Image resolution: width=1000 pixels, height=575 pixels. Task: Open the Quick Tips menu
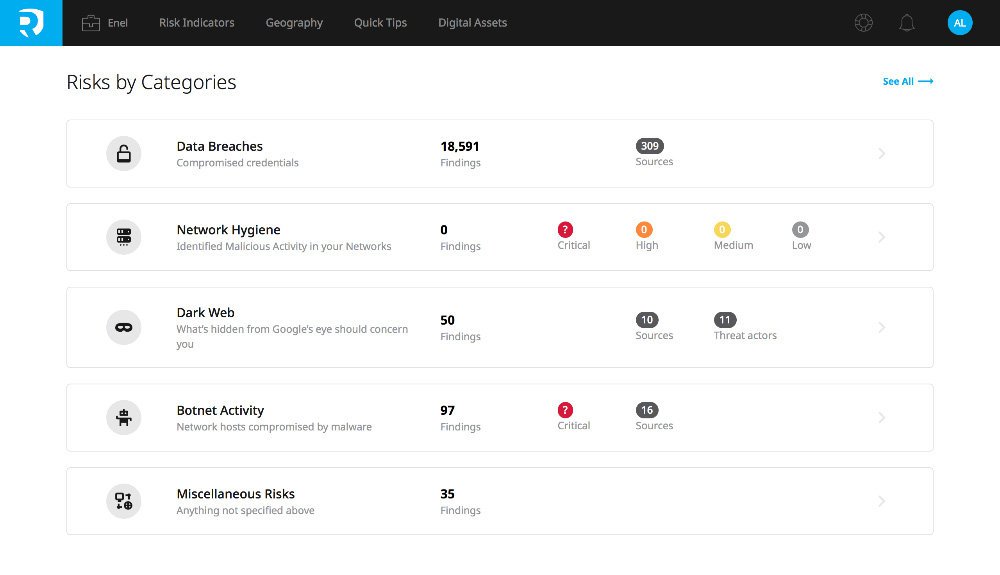tap(380, 23)
